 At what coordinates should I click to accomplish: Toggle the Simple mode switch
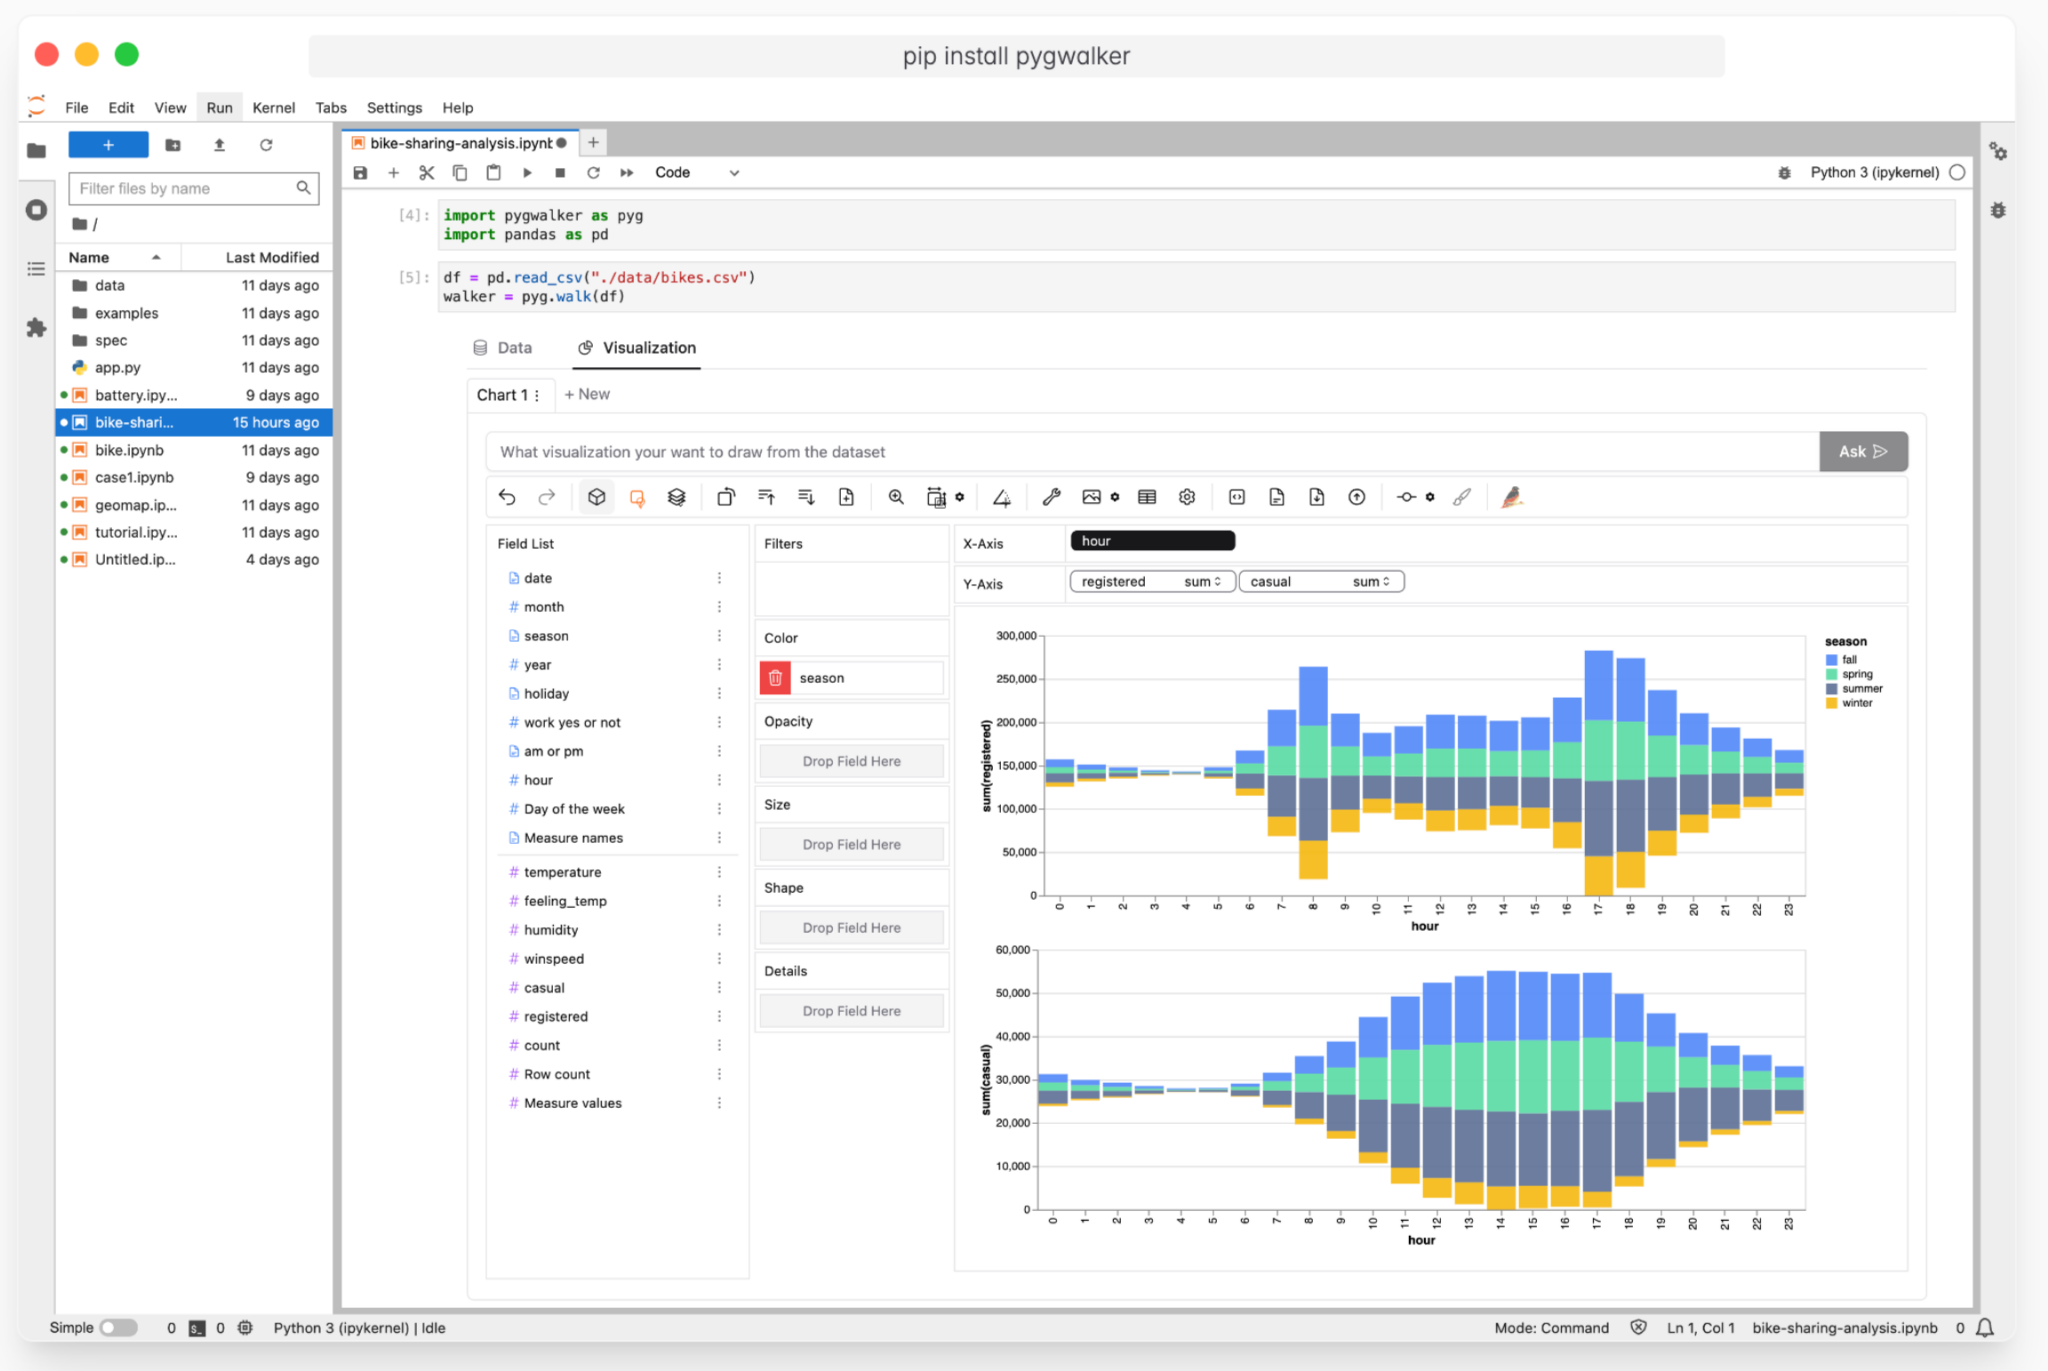(x=118, y=1328)
